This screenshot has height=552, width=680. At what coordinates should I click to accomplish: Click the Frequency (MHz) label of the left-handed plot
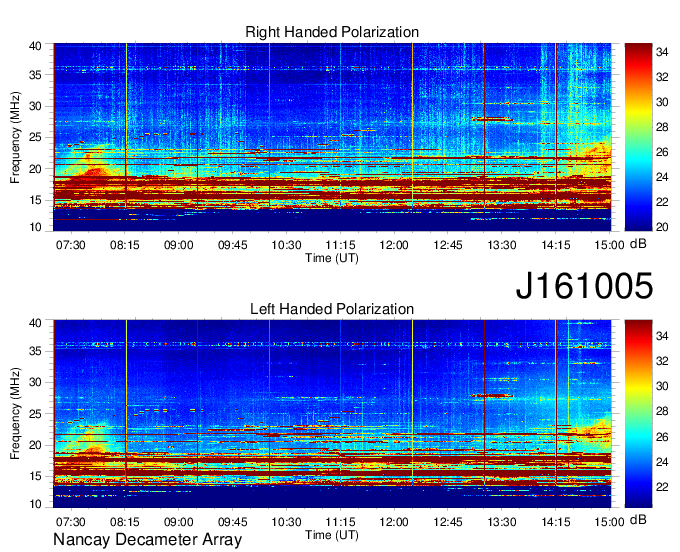[15, 414]
